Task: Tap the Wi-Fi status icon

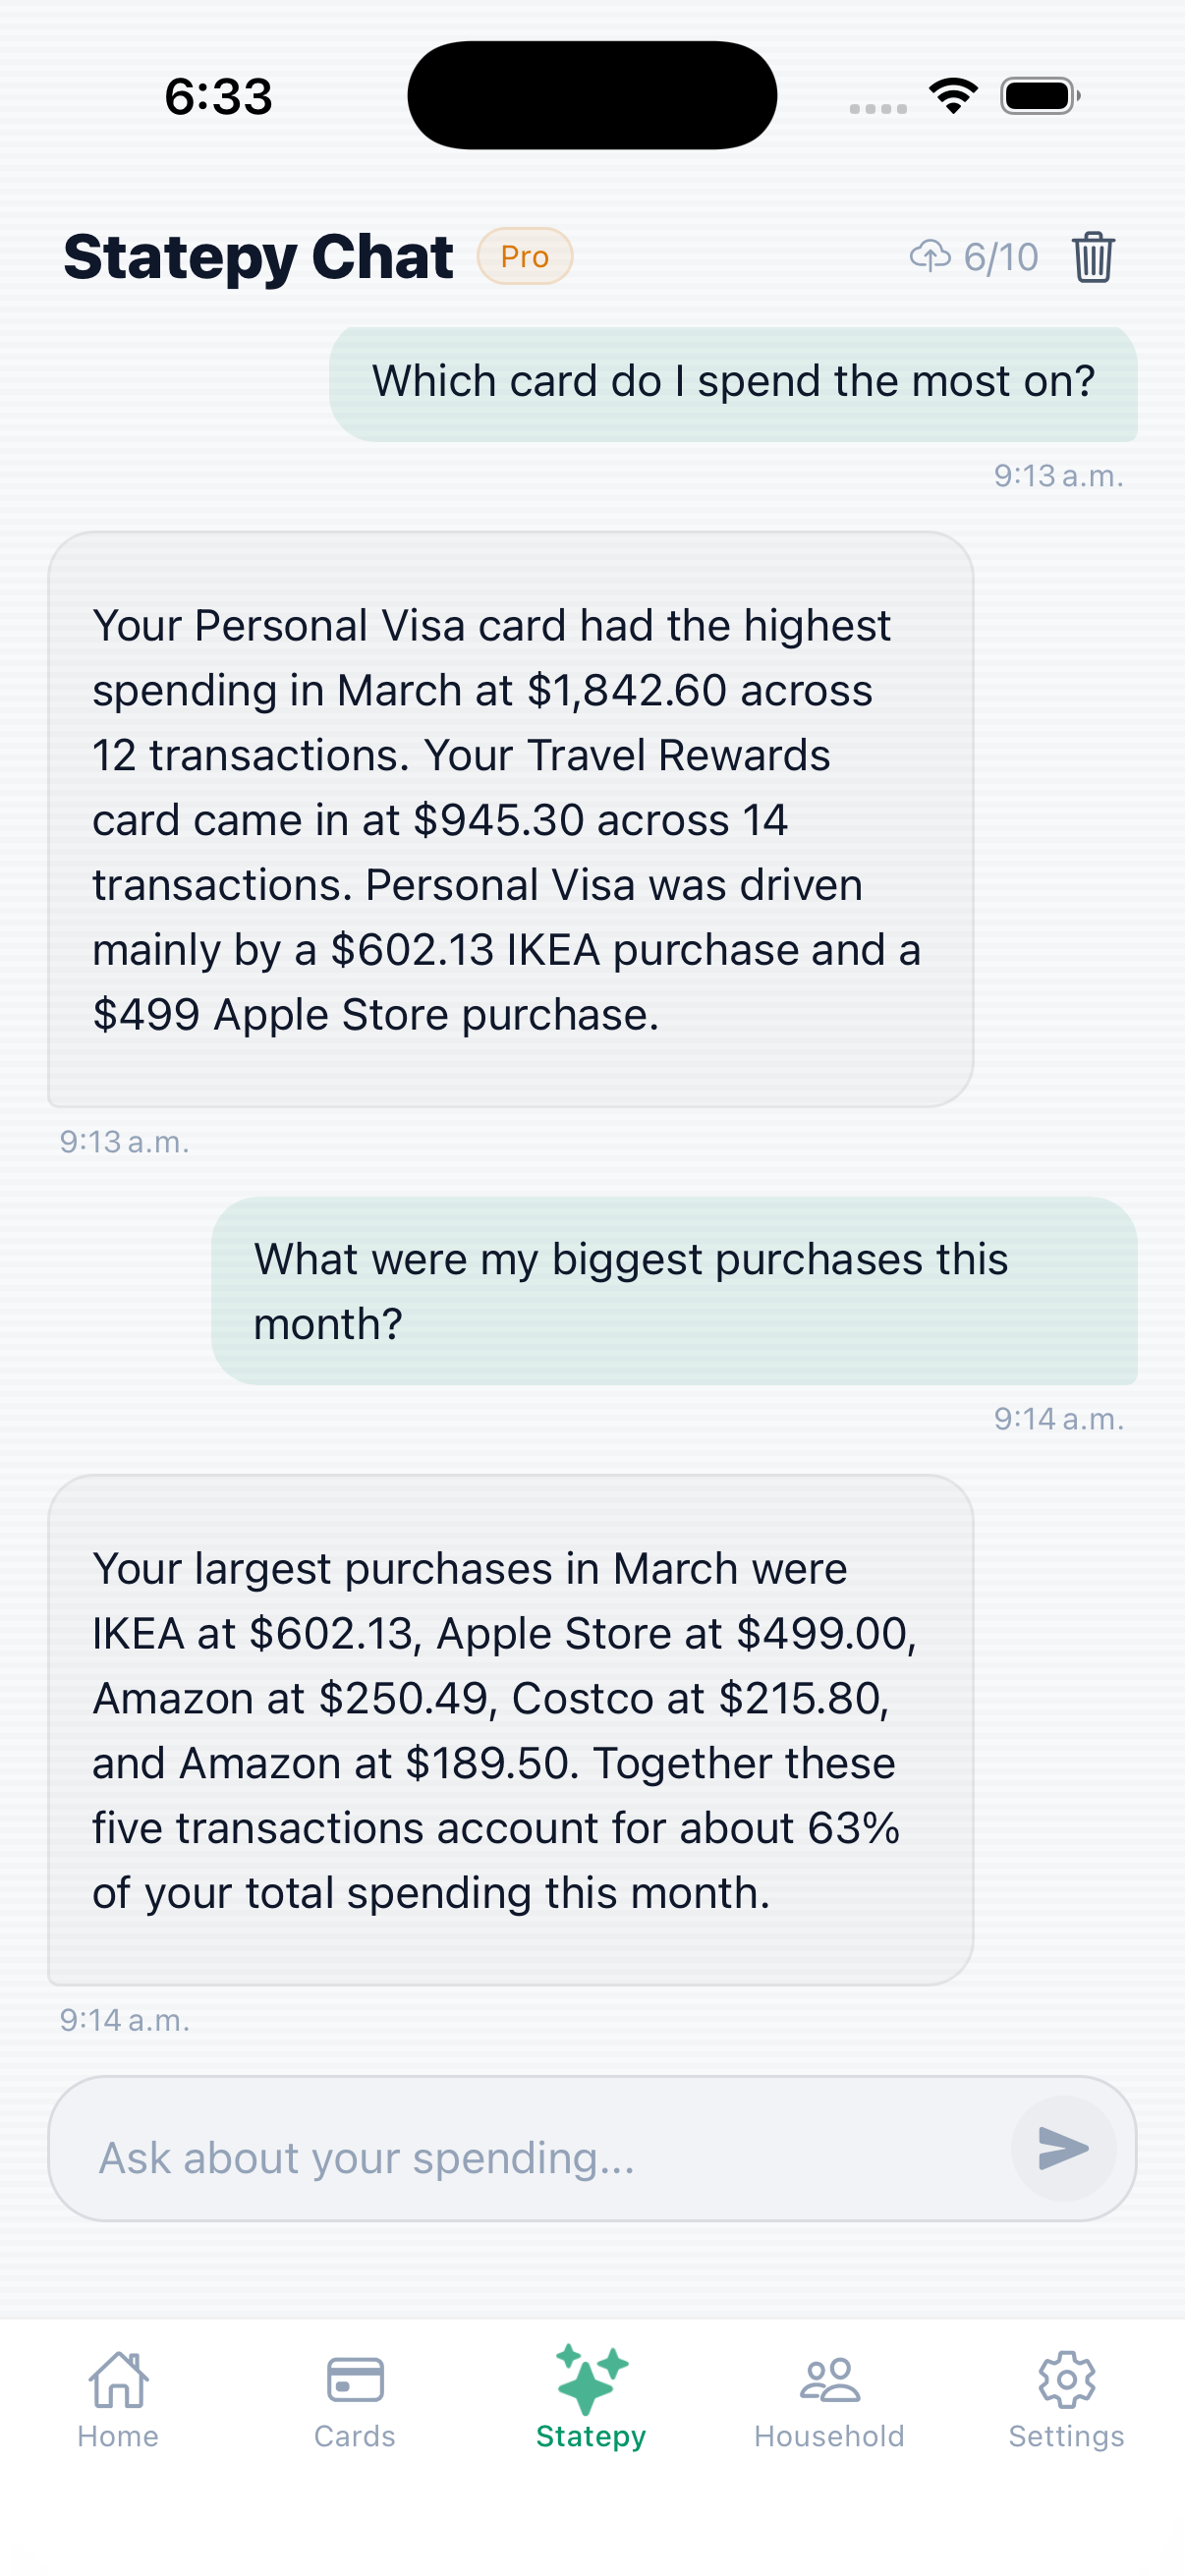Action: point(953,96)
